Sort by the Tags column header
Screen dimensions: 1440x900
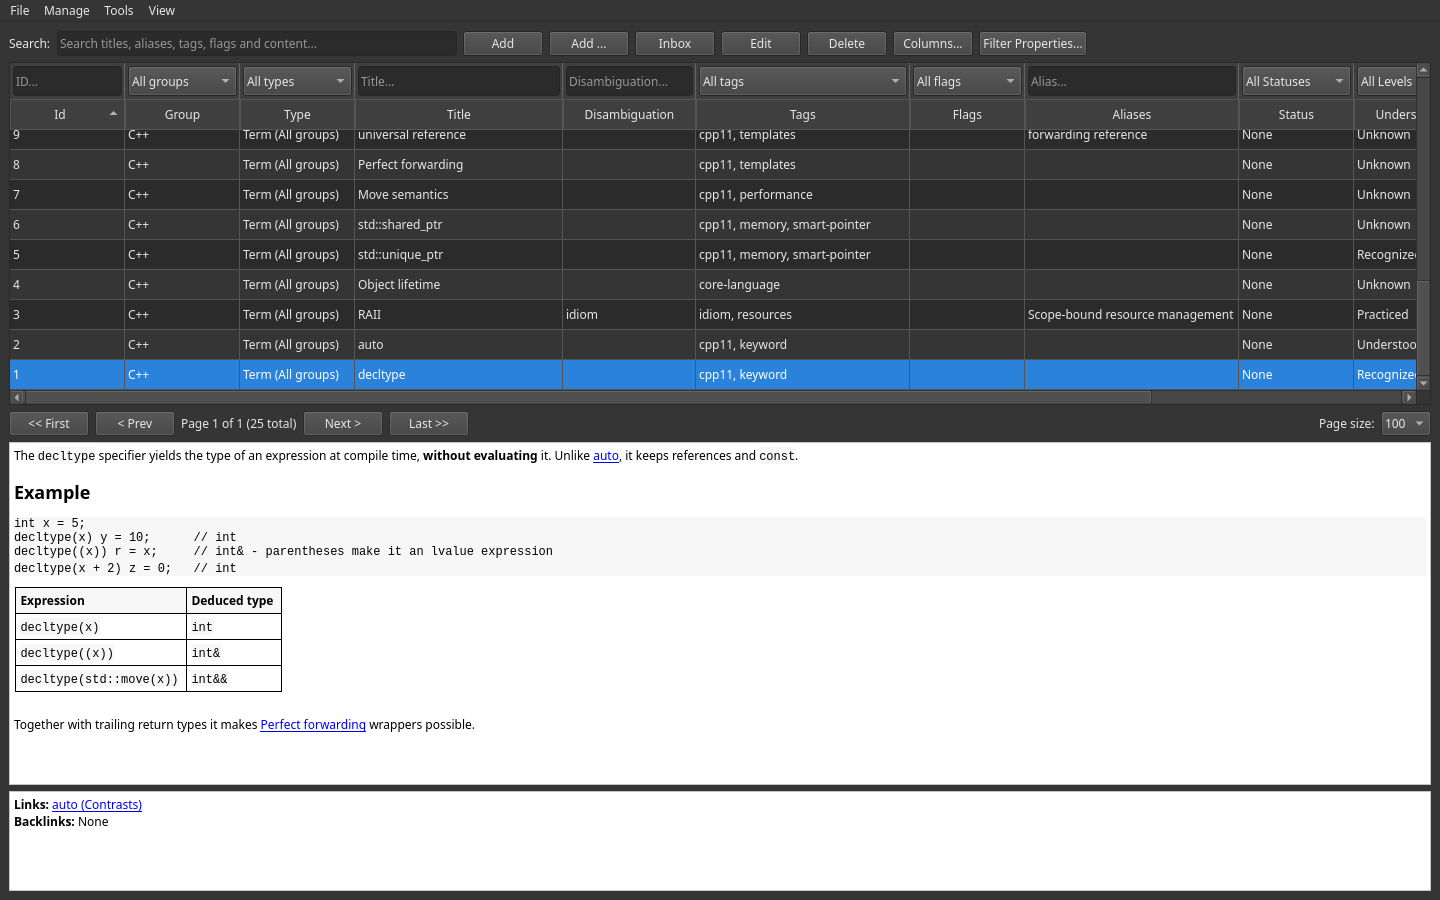pos(803,115)
